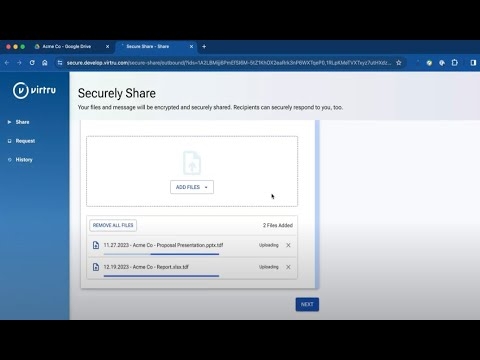Reload the current page
Screen dimensions: 480x360
(32, 63)
